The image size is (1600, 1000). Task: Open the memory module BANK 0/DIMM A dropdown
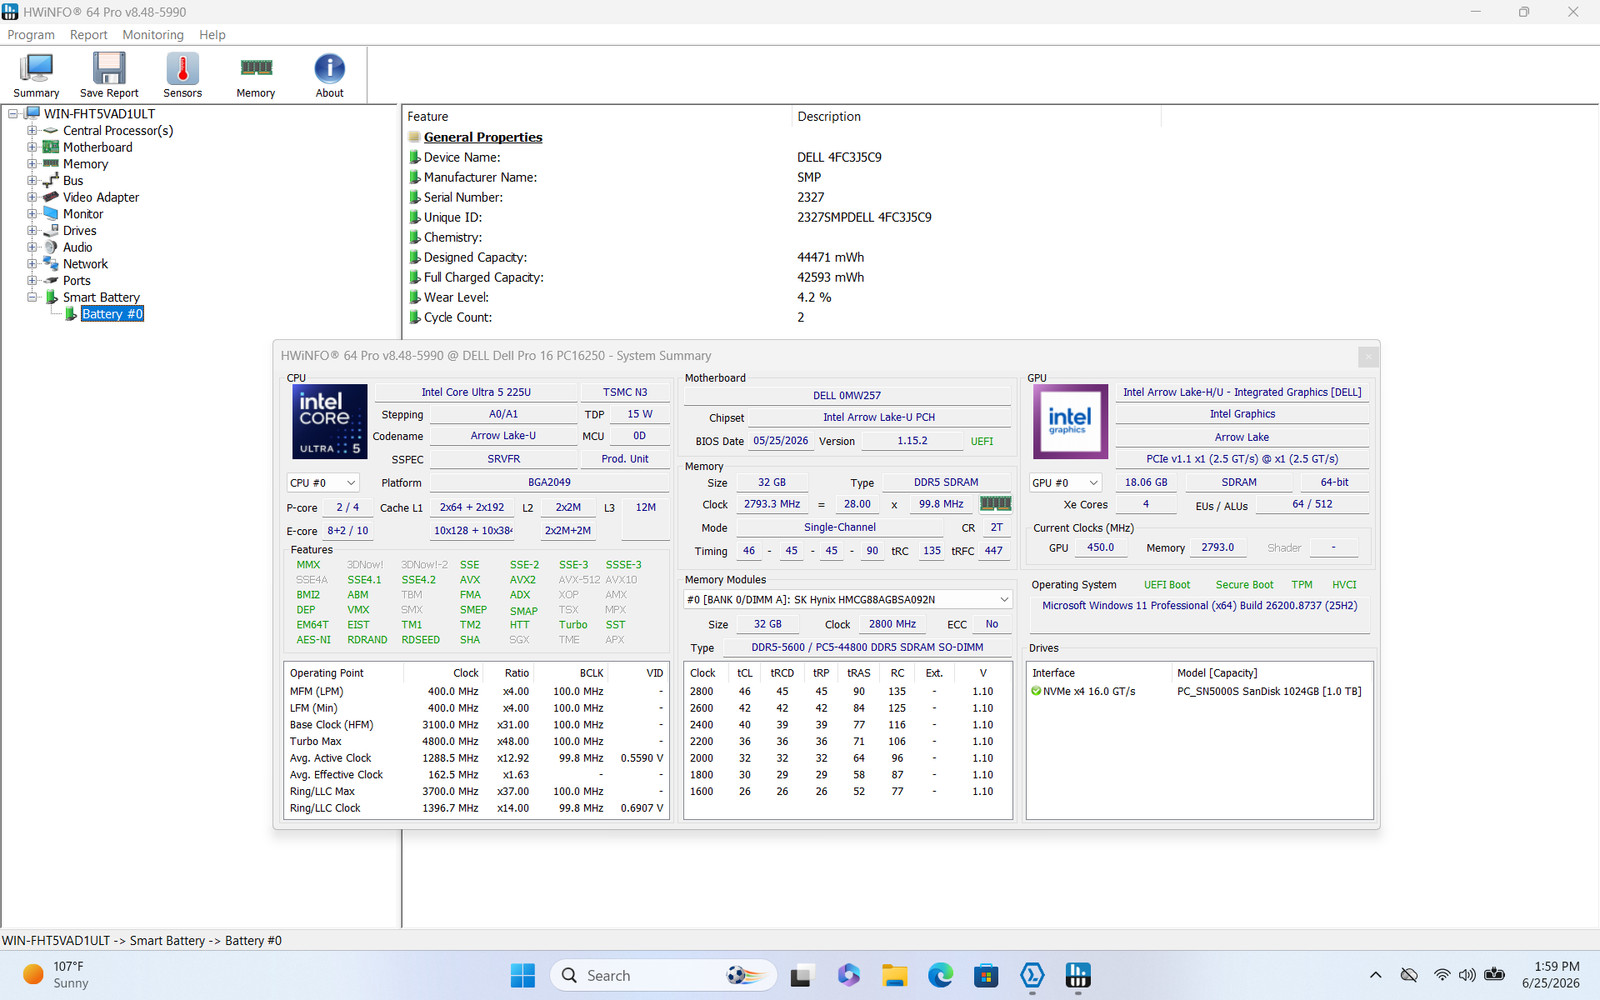point(848,600)
